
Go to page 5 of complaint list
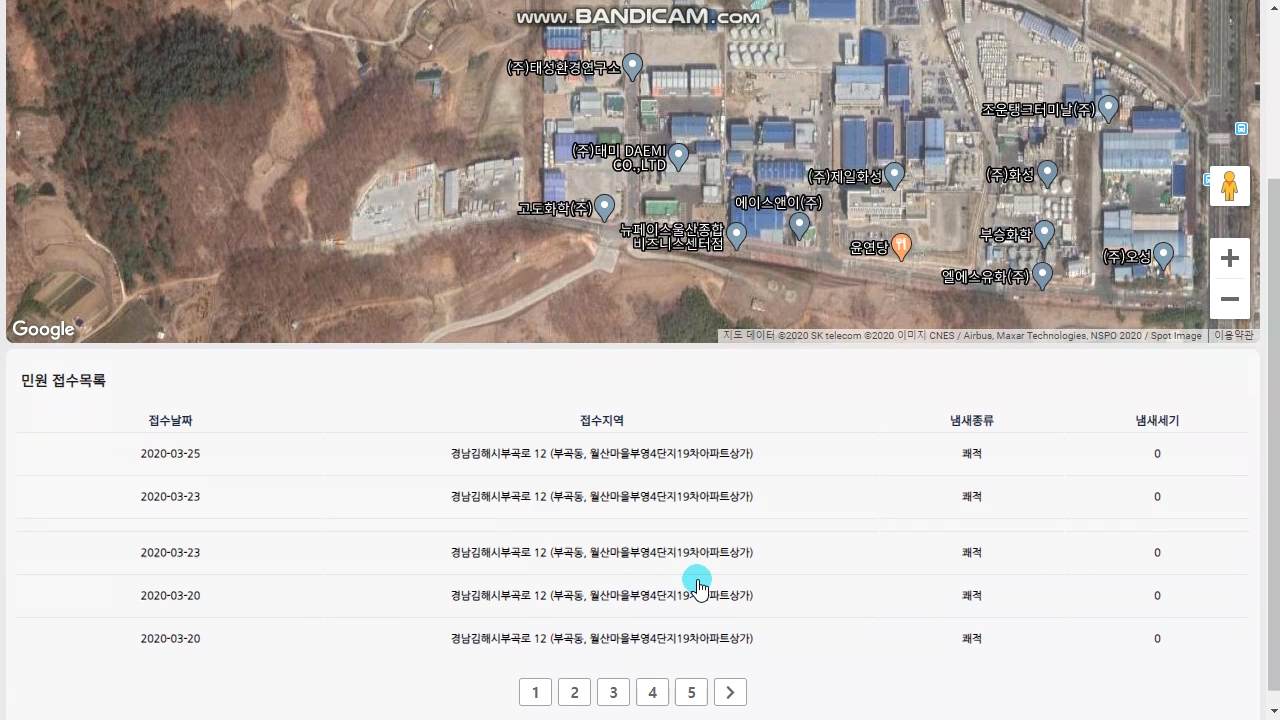click(691, 692)
